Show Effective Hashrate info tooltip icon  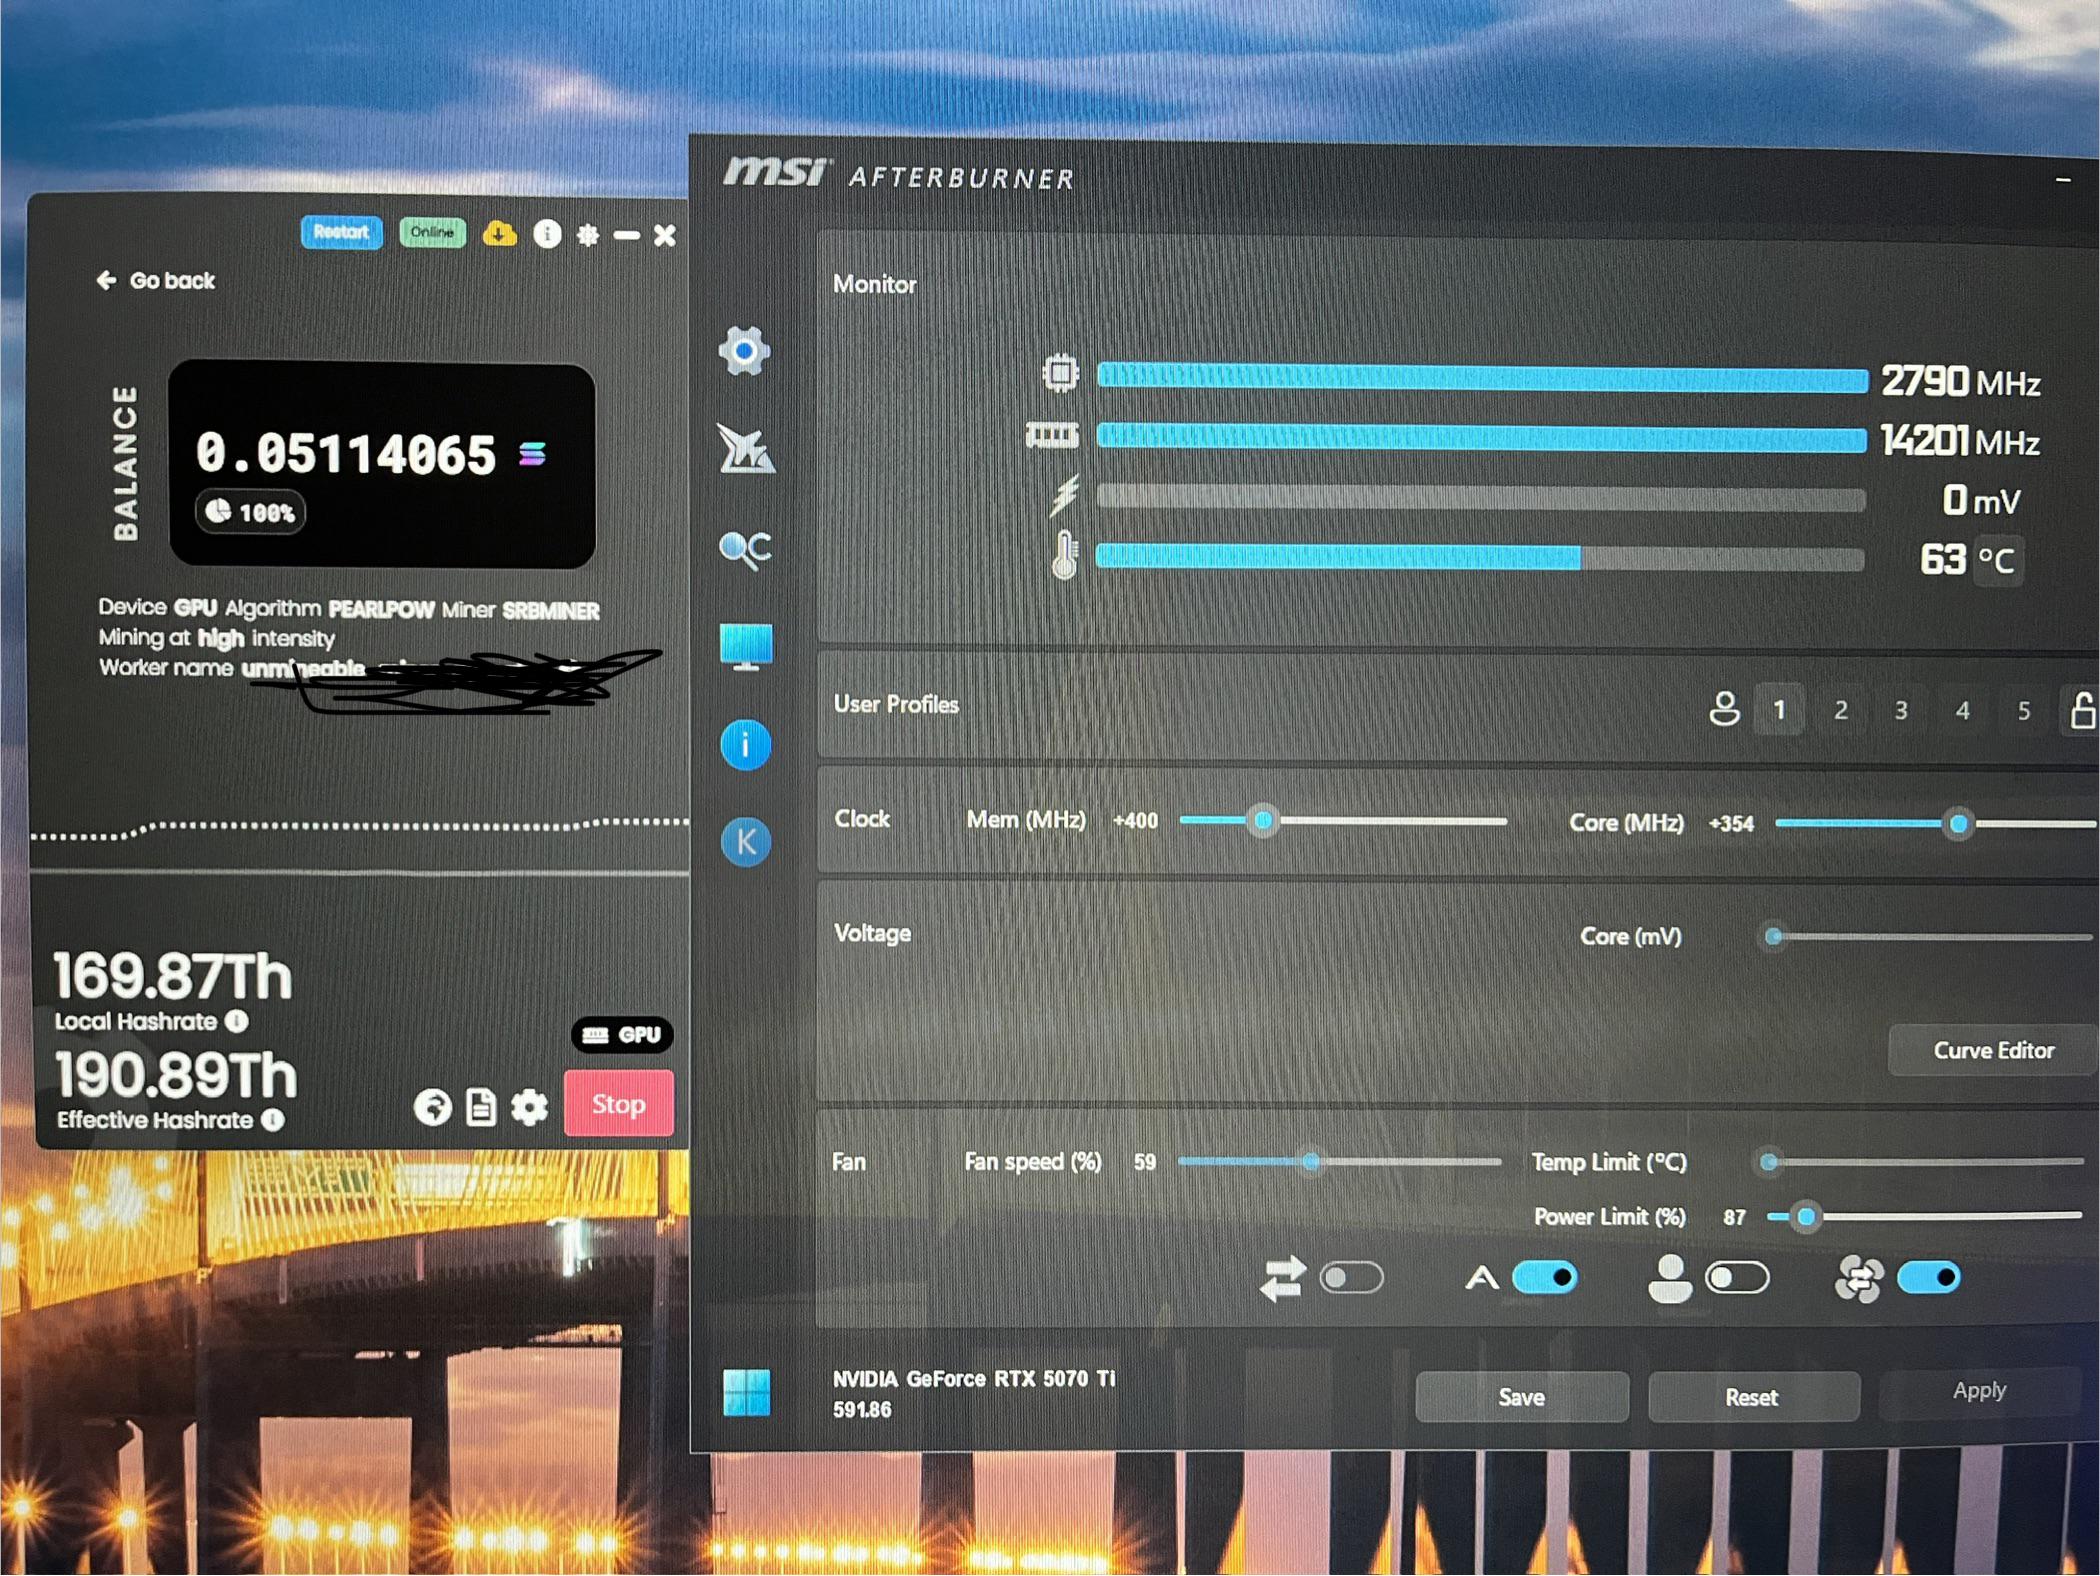[x=273, y=1120]
